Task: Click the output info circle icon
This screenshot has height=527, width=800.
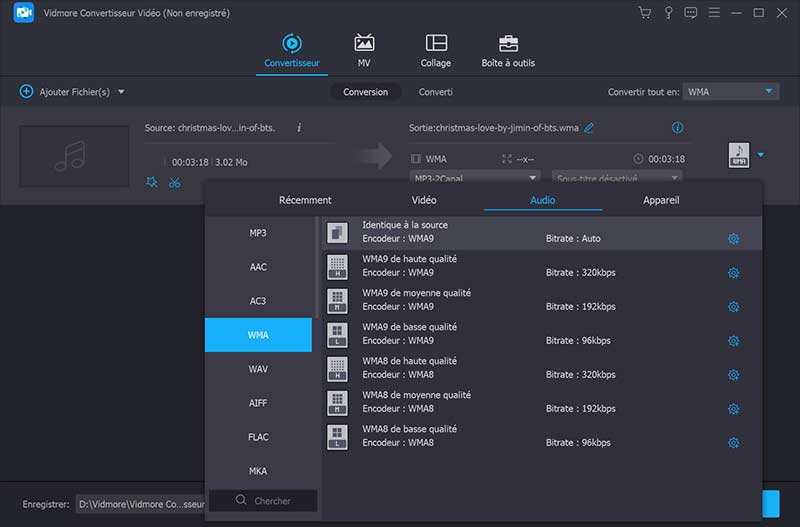Action: point(677,128)
